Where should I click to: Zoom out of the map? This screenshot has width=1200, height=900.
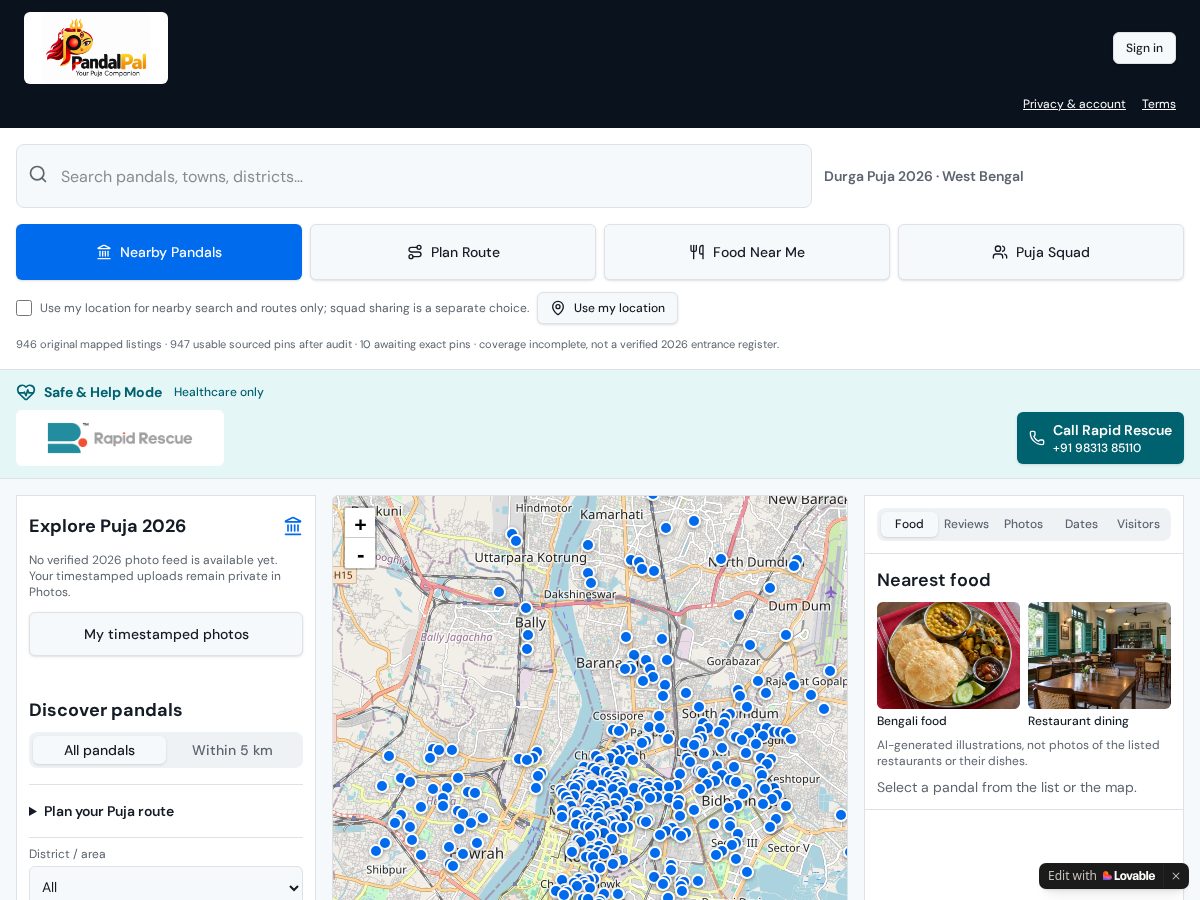[360, 553]
